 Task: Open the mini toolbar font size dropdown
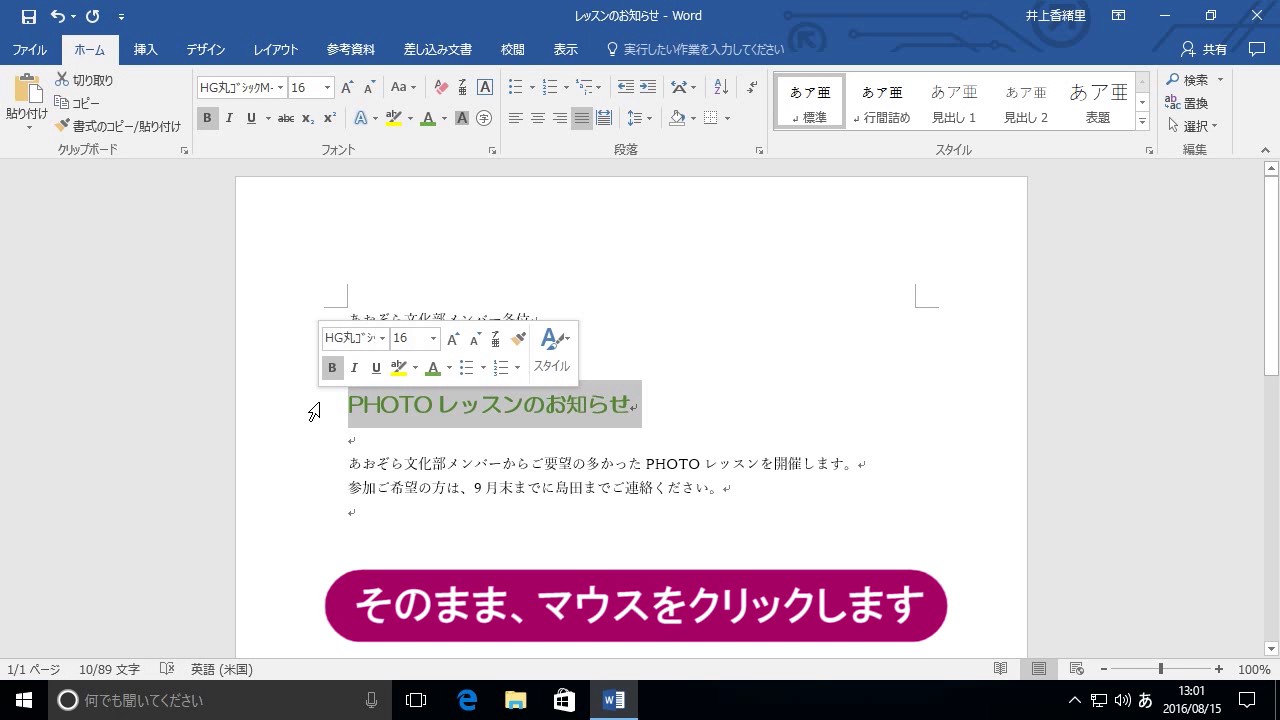point(433,339)
